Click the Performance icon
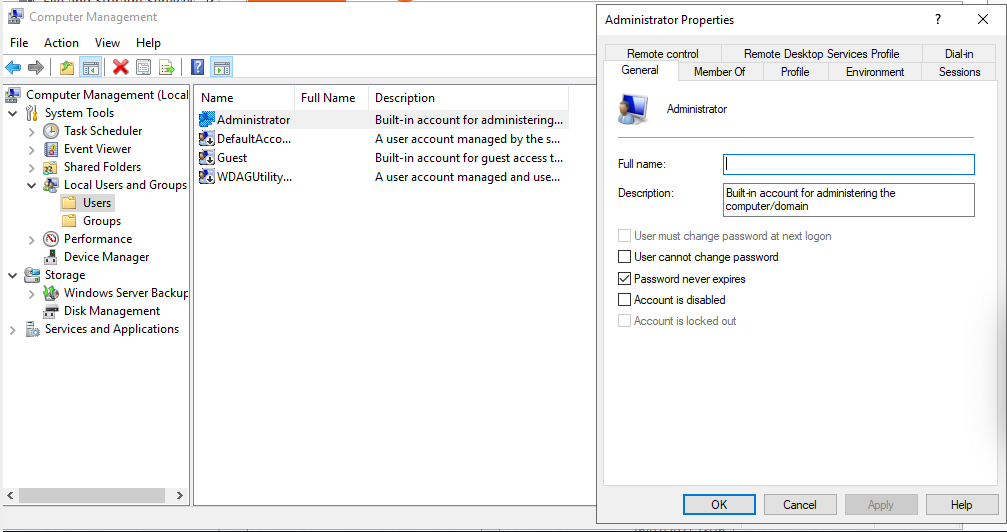This screenshot has height=532, width=1007. pyautogui.click(x=51, y=239)
